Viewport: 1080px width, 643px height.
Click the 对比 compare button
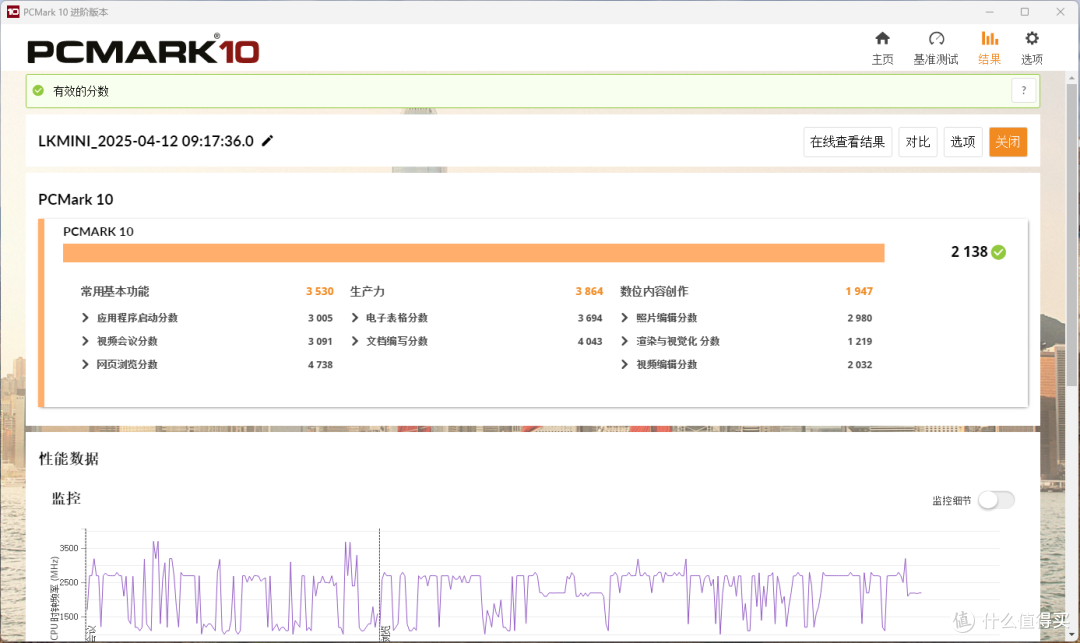coord(918,142)
